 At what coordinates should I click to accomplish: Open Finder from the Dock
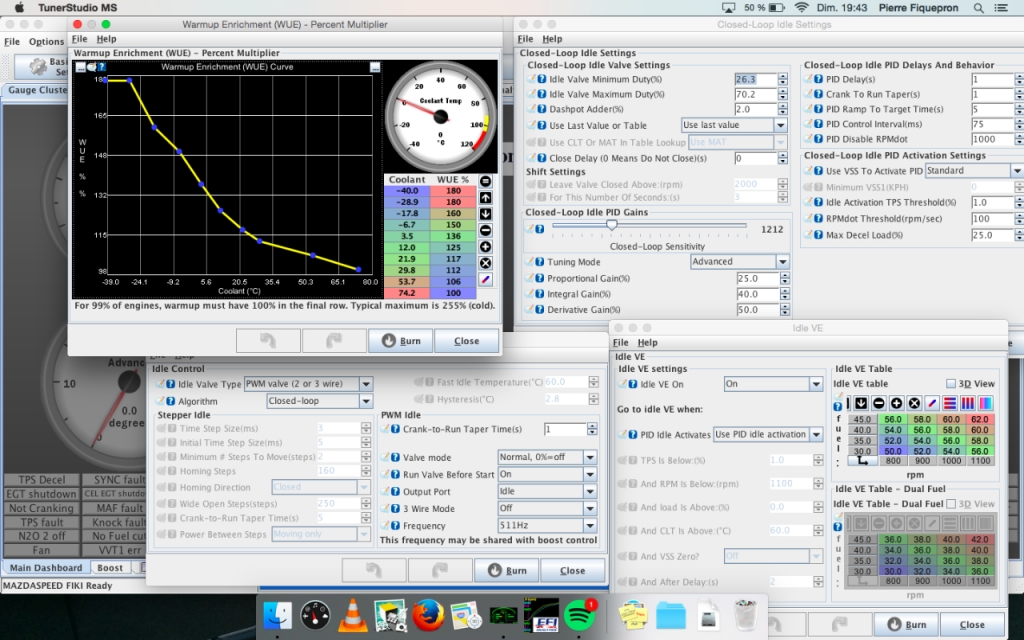[x=278, y=615]
